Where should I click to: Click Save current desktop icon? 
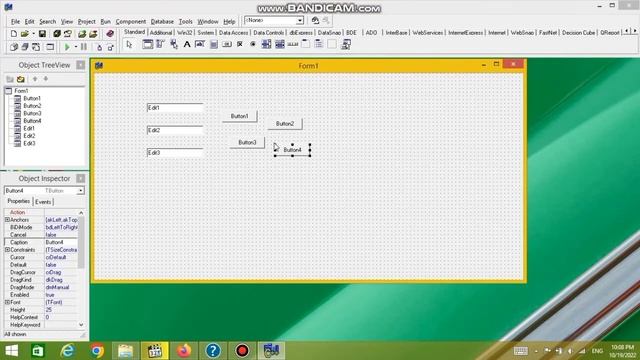[315, 20]
